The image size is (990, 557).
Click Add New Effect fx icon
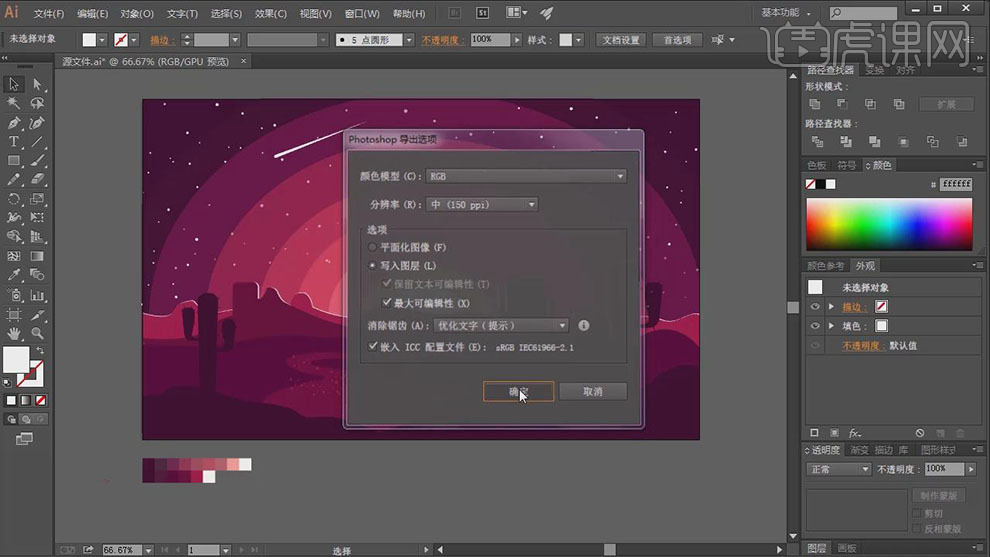click(854, 433)
